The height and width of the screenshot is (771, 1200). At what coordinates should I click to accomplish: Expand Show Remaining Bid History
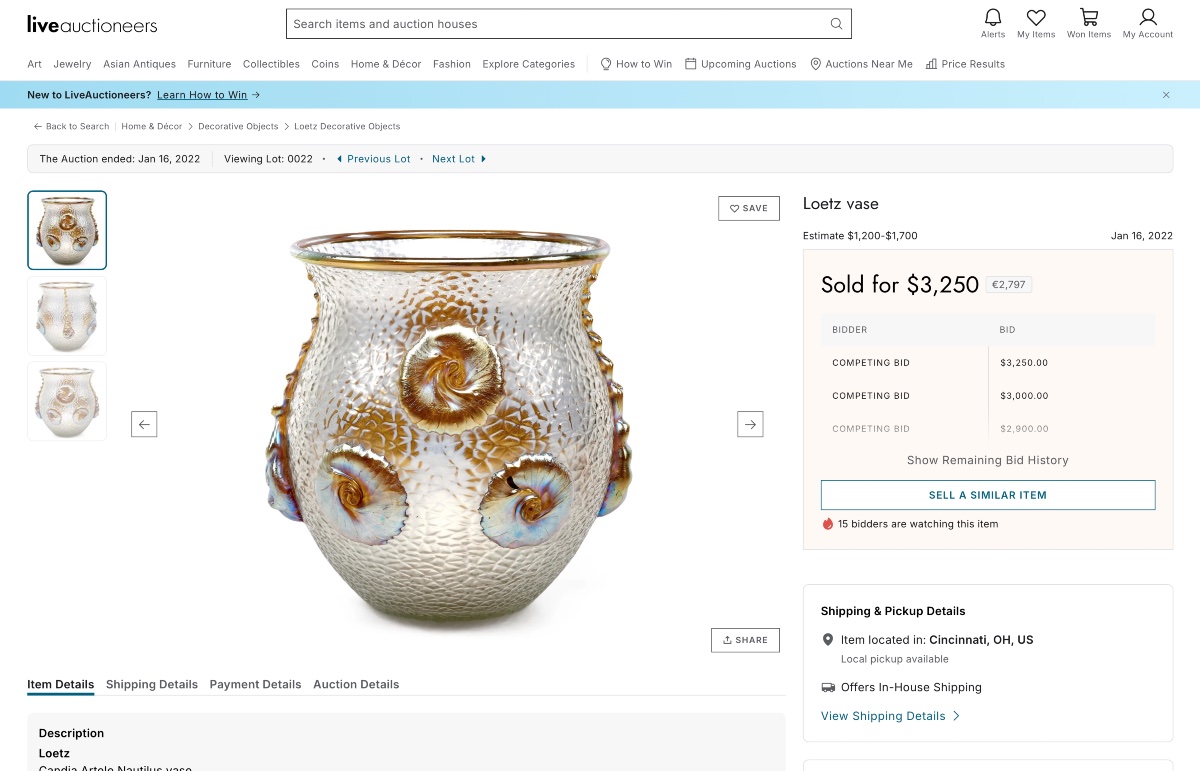click(987, 460)
